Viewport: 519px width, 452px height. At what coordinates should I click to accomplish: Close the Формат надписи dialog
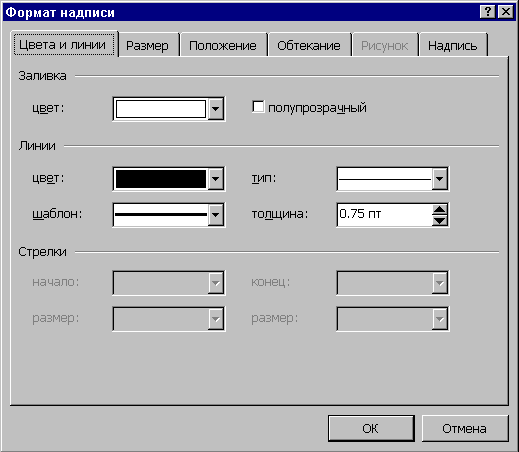click(x=506, y=12)
